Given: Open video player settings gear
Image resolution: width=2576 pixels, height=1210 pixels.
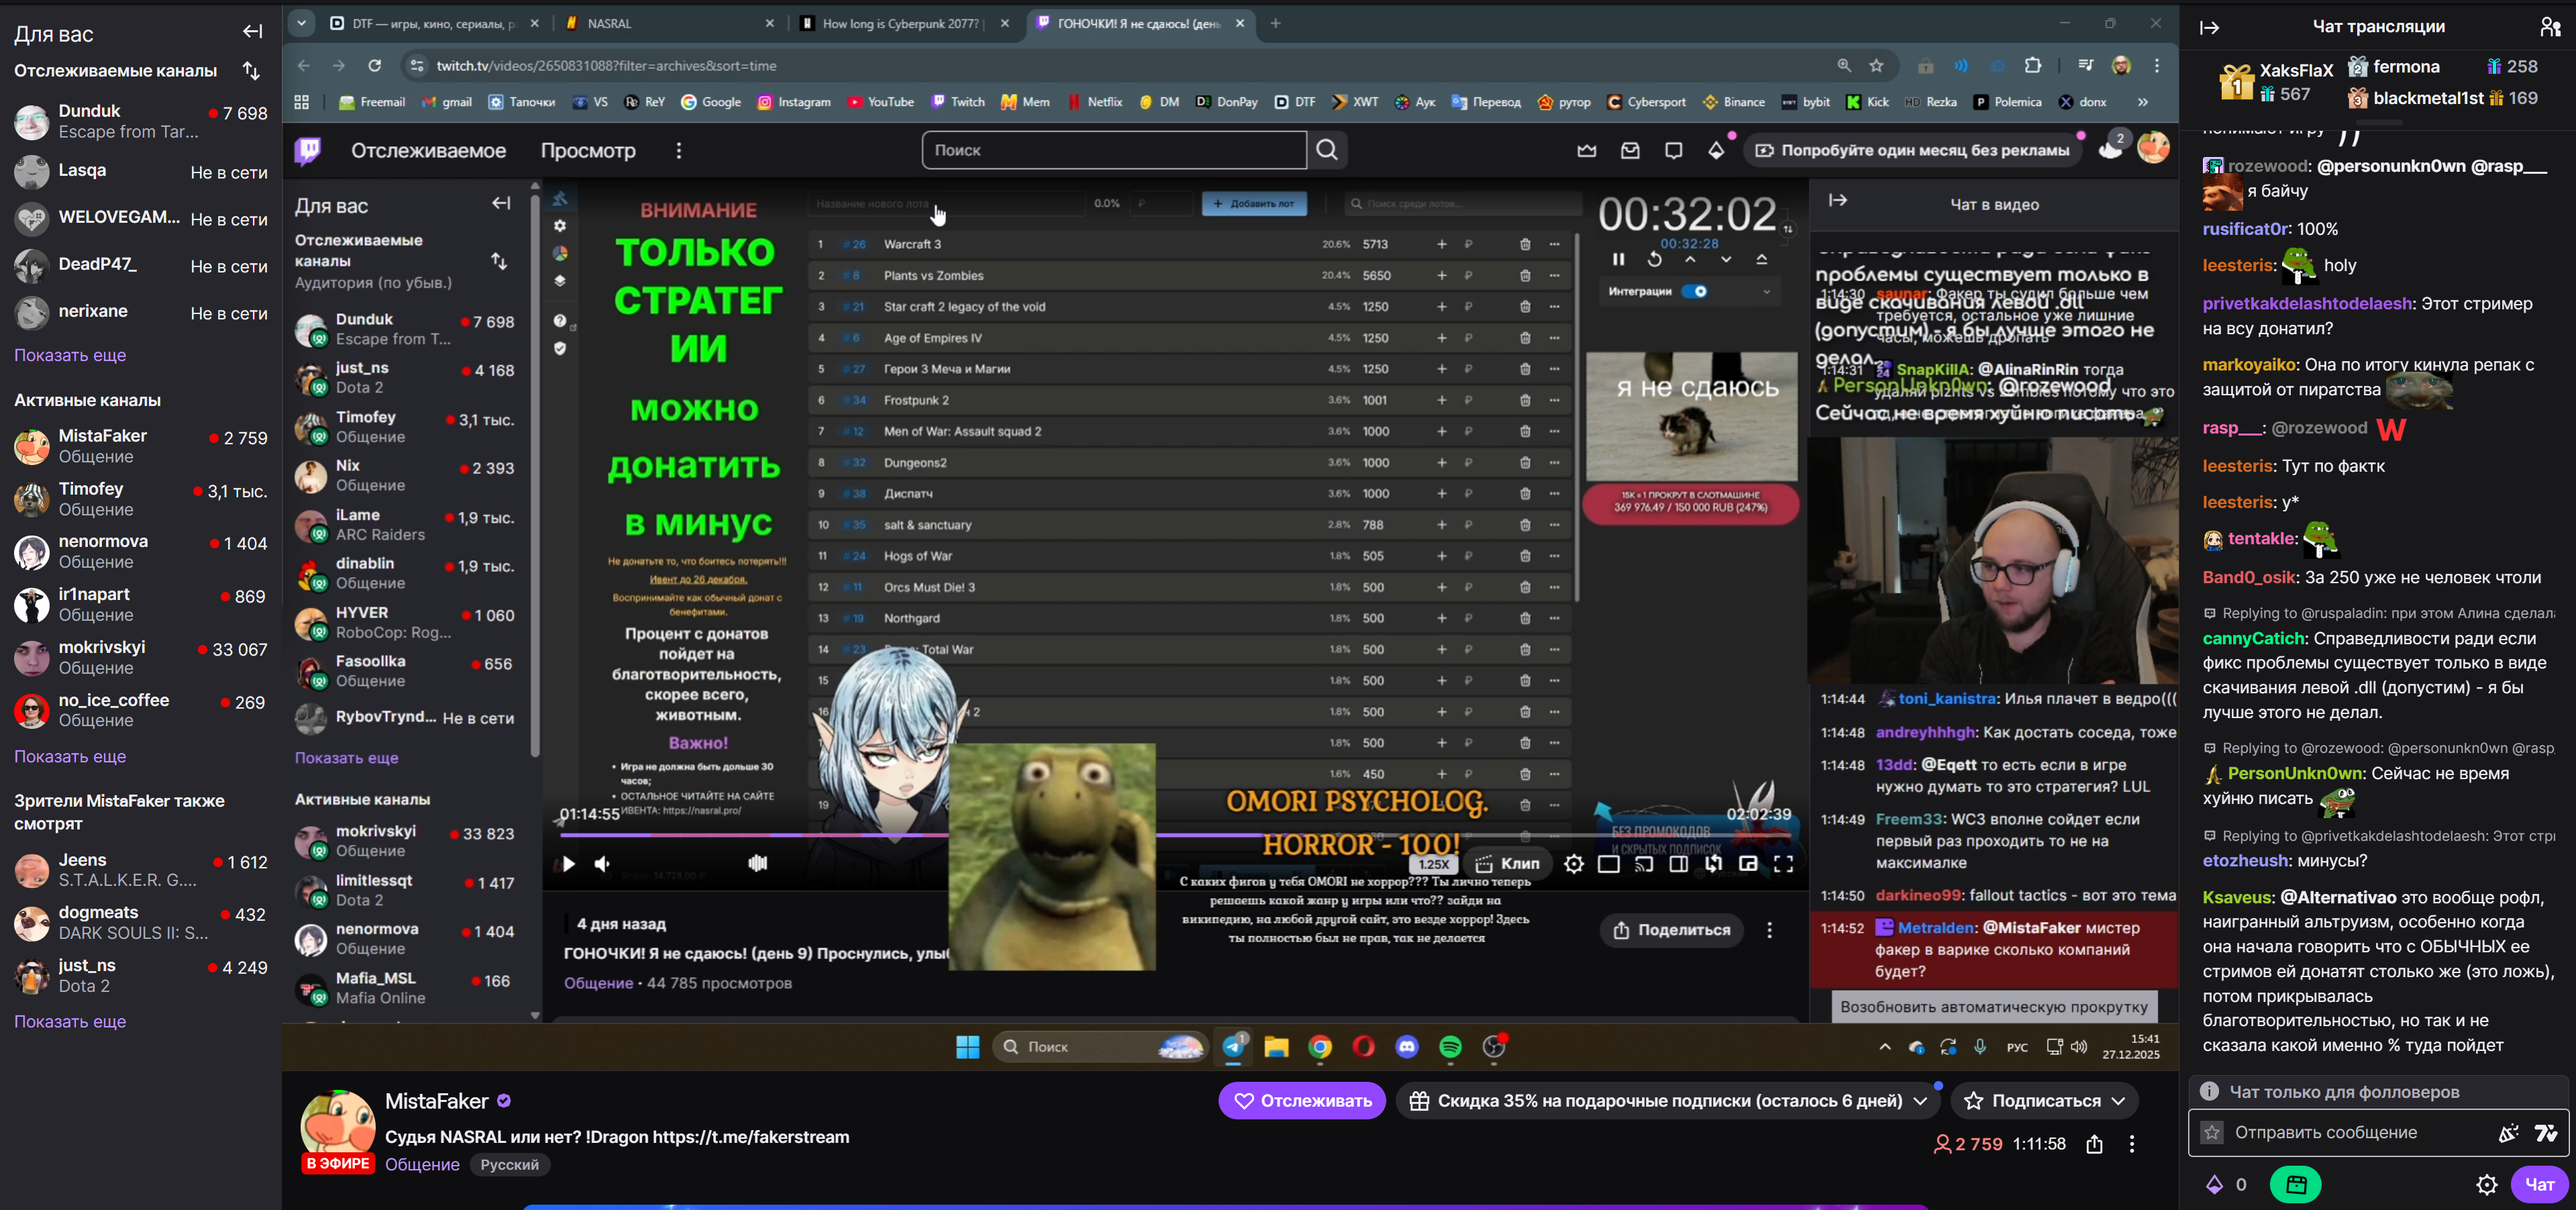Looking at the screenshot, I should point(1573,864).
